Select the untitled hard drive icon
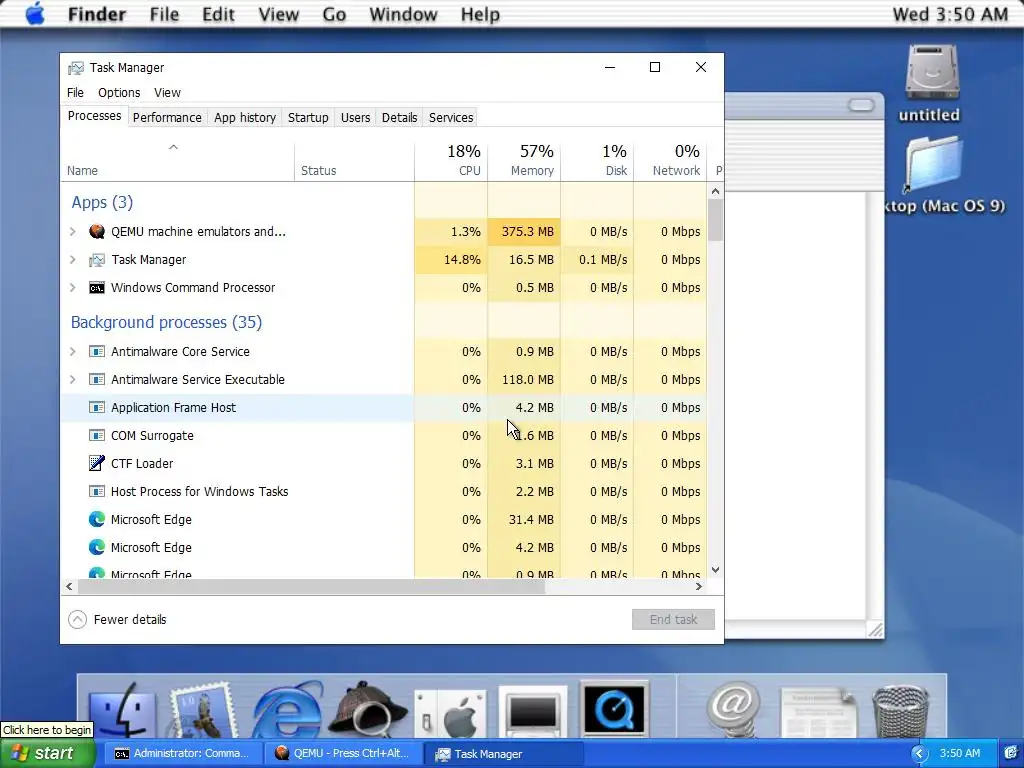The image size is (1024, 768). (931, 73)
